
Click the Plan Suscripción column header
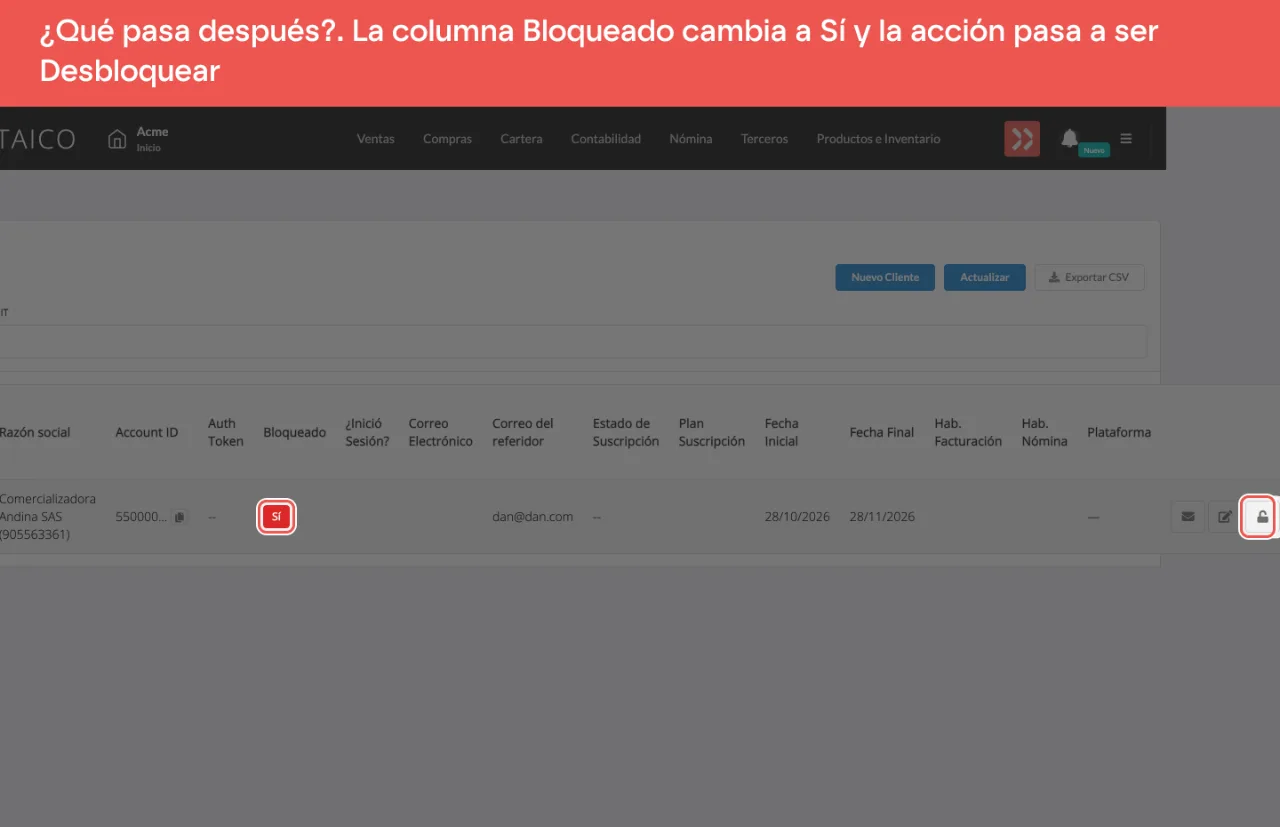pos(712,432)
